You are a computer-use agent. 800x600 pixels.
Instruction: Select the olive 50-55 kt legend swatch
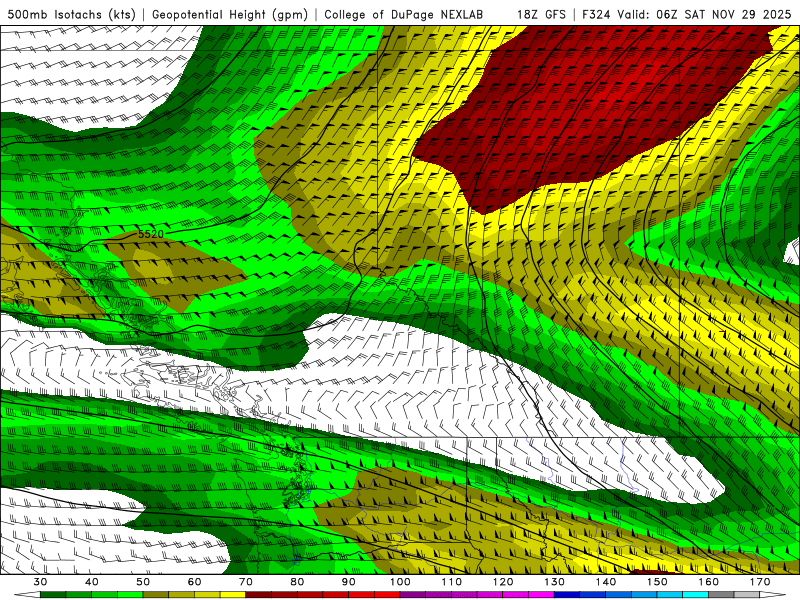click(x=156, y=594)
